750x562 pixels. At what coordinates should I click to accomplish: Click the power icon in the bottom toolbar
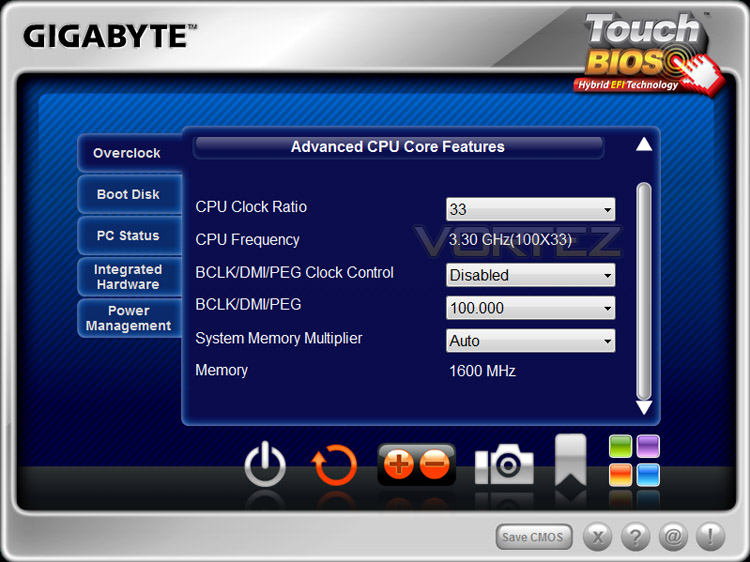point(265,464)
